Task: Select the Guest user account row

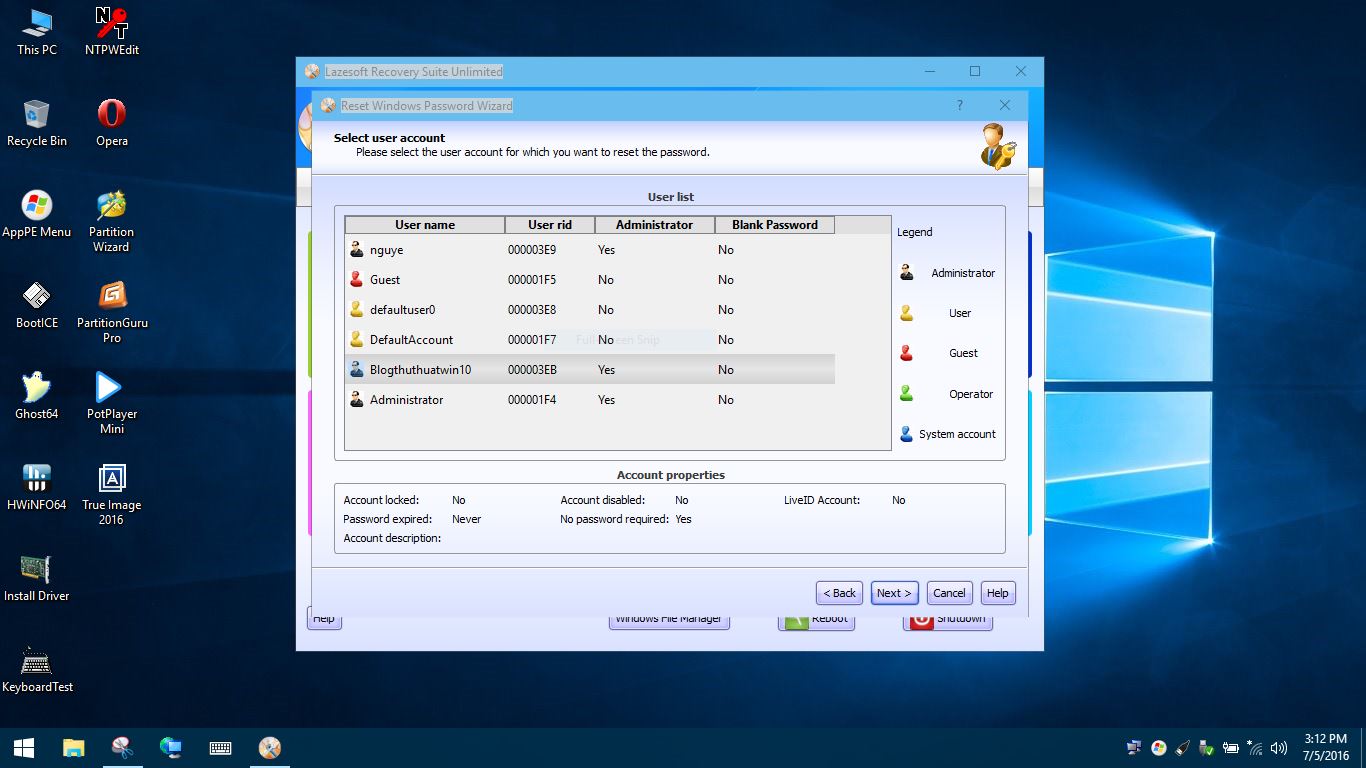Action: (x=590, y=280)
